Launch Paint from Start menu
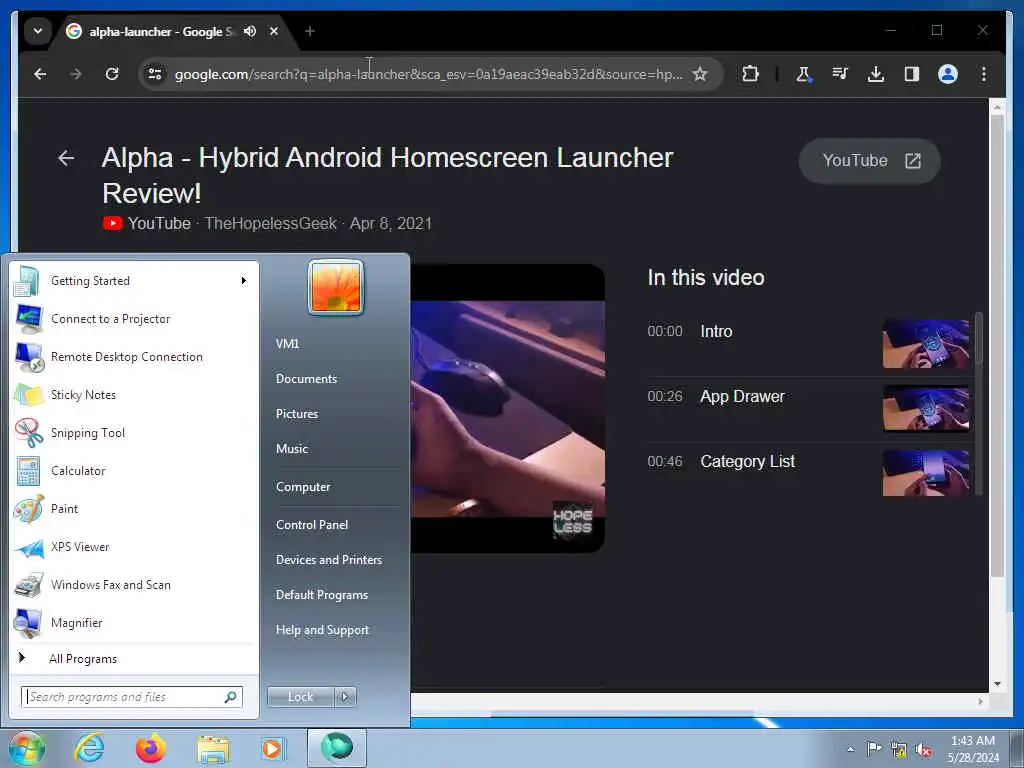1024x768 pixels. coord(135,509)
